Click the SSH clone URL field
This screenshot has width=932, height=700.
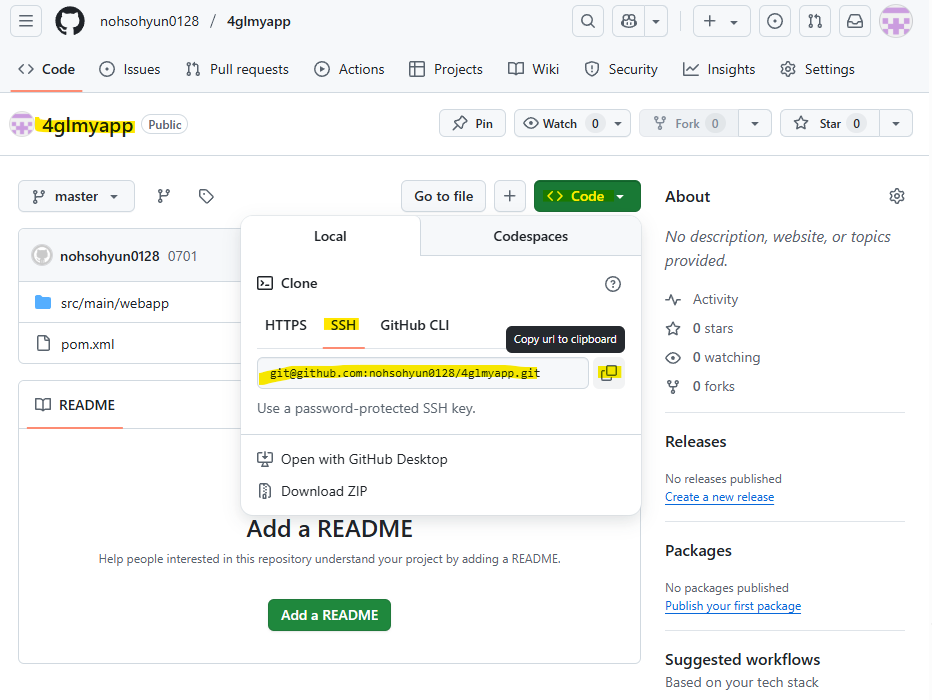(423, 373)
